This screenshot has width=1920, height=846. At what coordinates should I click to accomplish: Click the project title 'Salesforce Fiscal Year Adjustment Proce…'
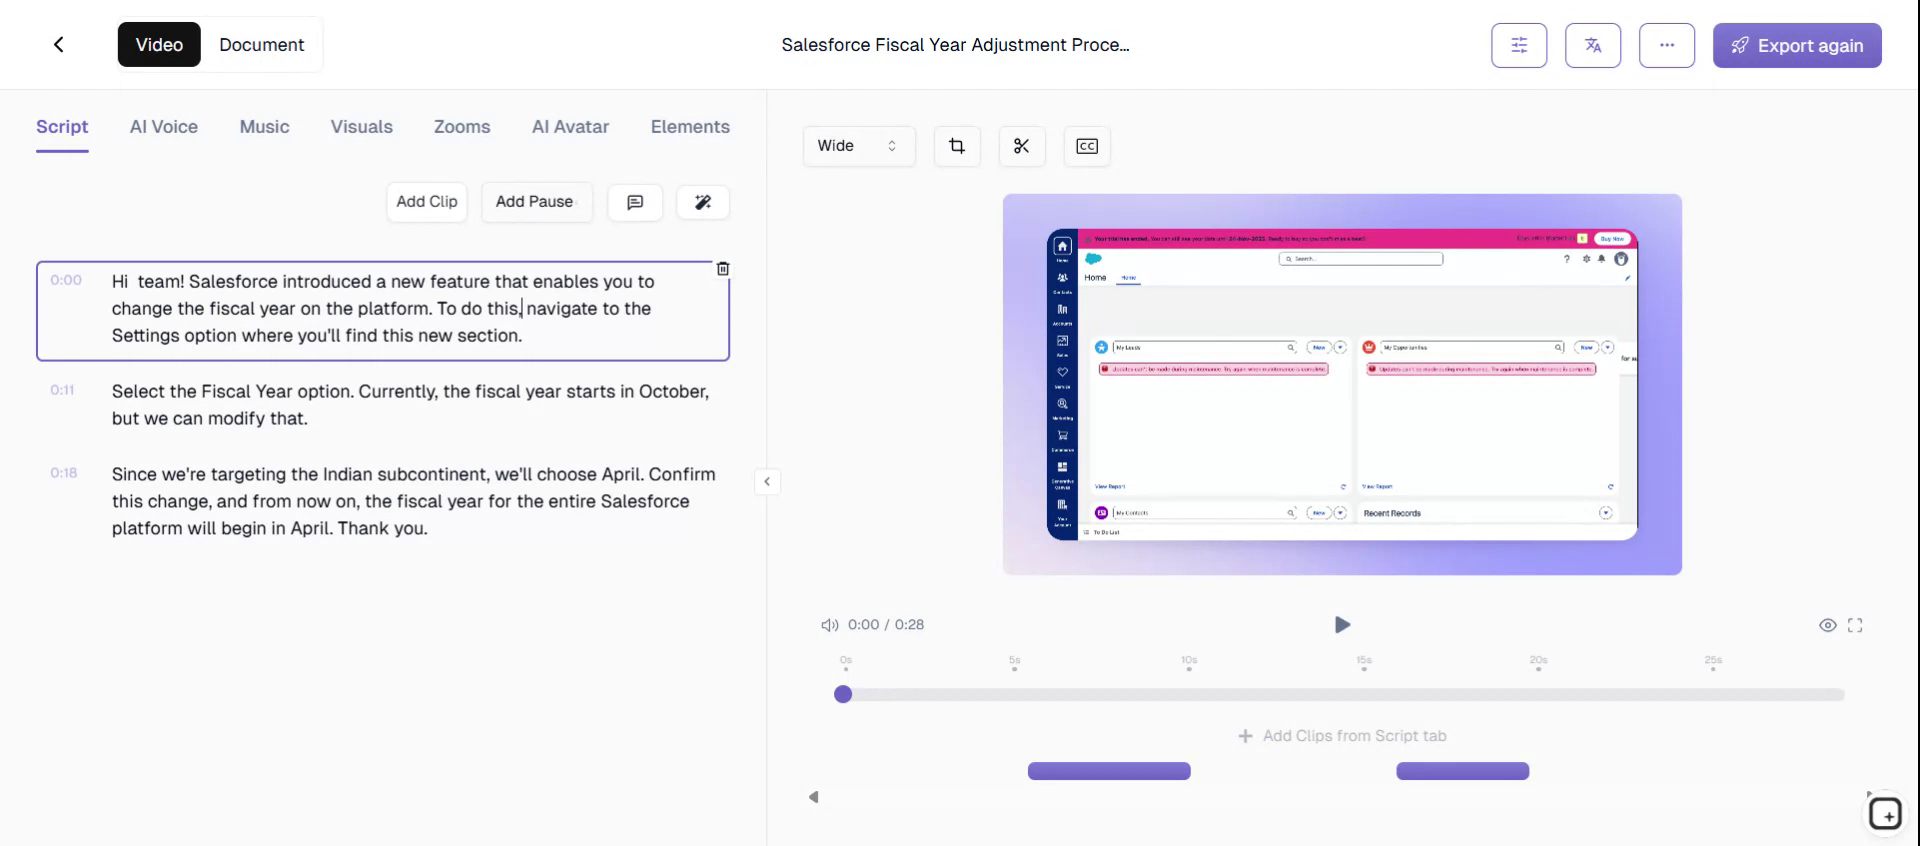[x=955, y=45]
